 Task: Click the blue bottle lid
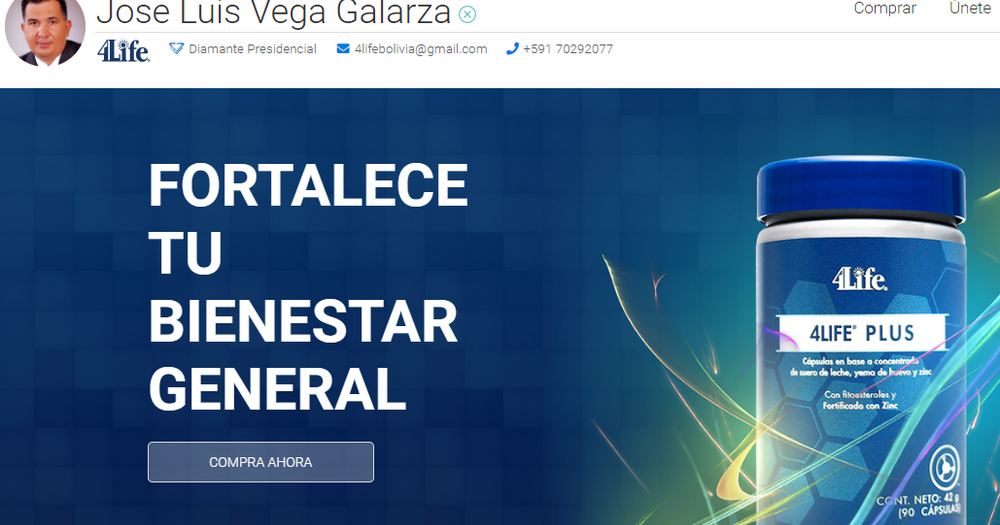(861, 188)
